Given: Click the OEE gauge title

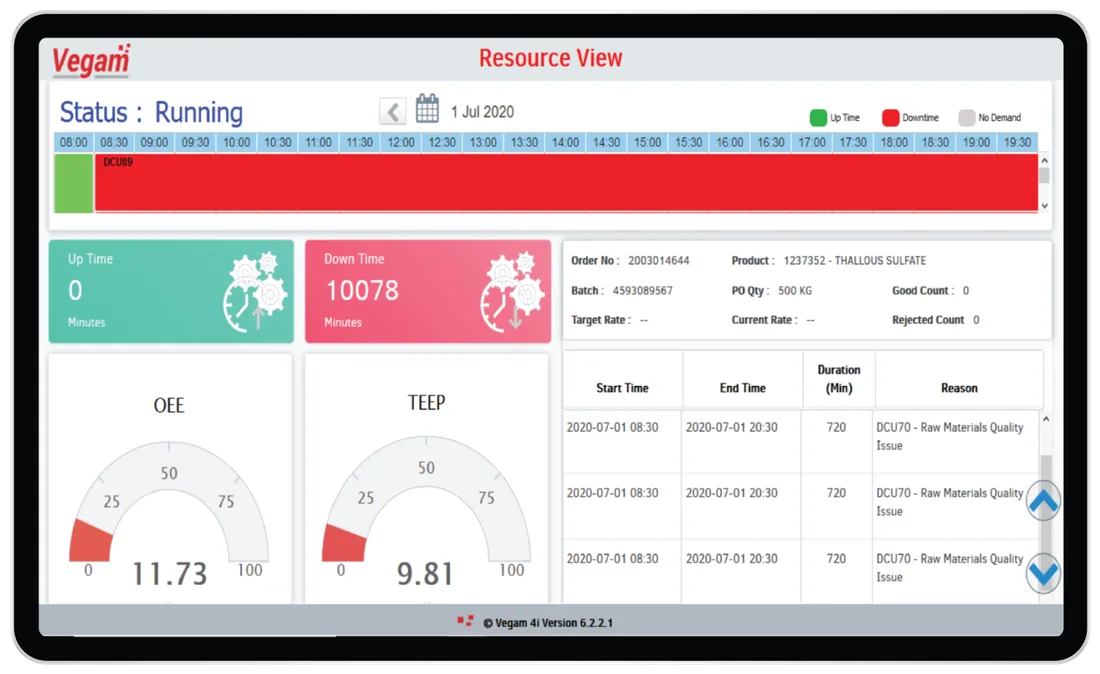Looking at the screenshot, I should (x=169, y=405).
